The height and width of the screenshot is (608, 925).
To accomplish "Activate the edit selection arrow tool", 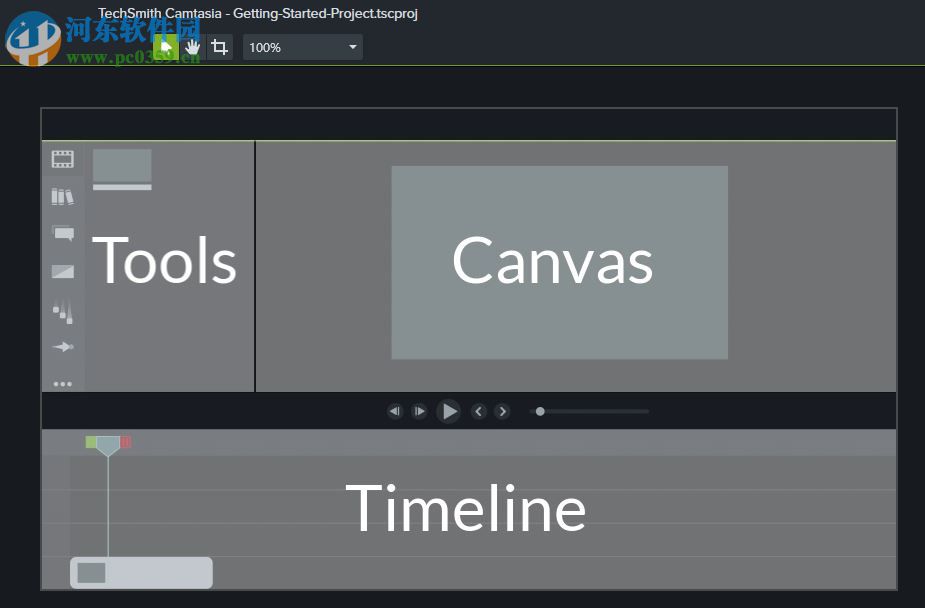I will pos(166,46).
